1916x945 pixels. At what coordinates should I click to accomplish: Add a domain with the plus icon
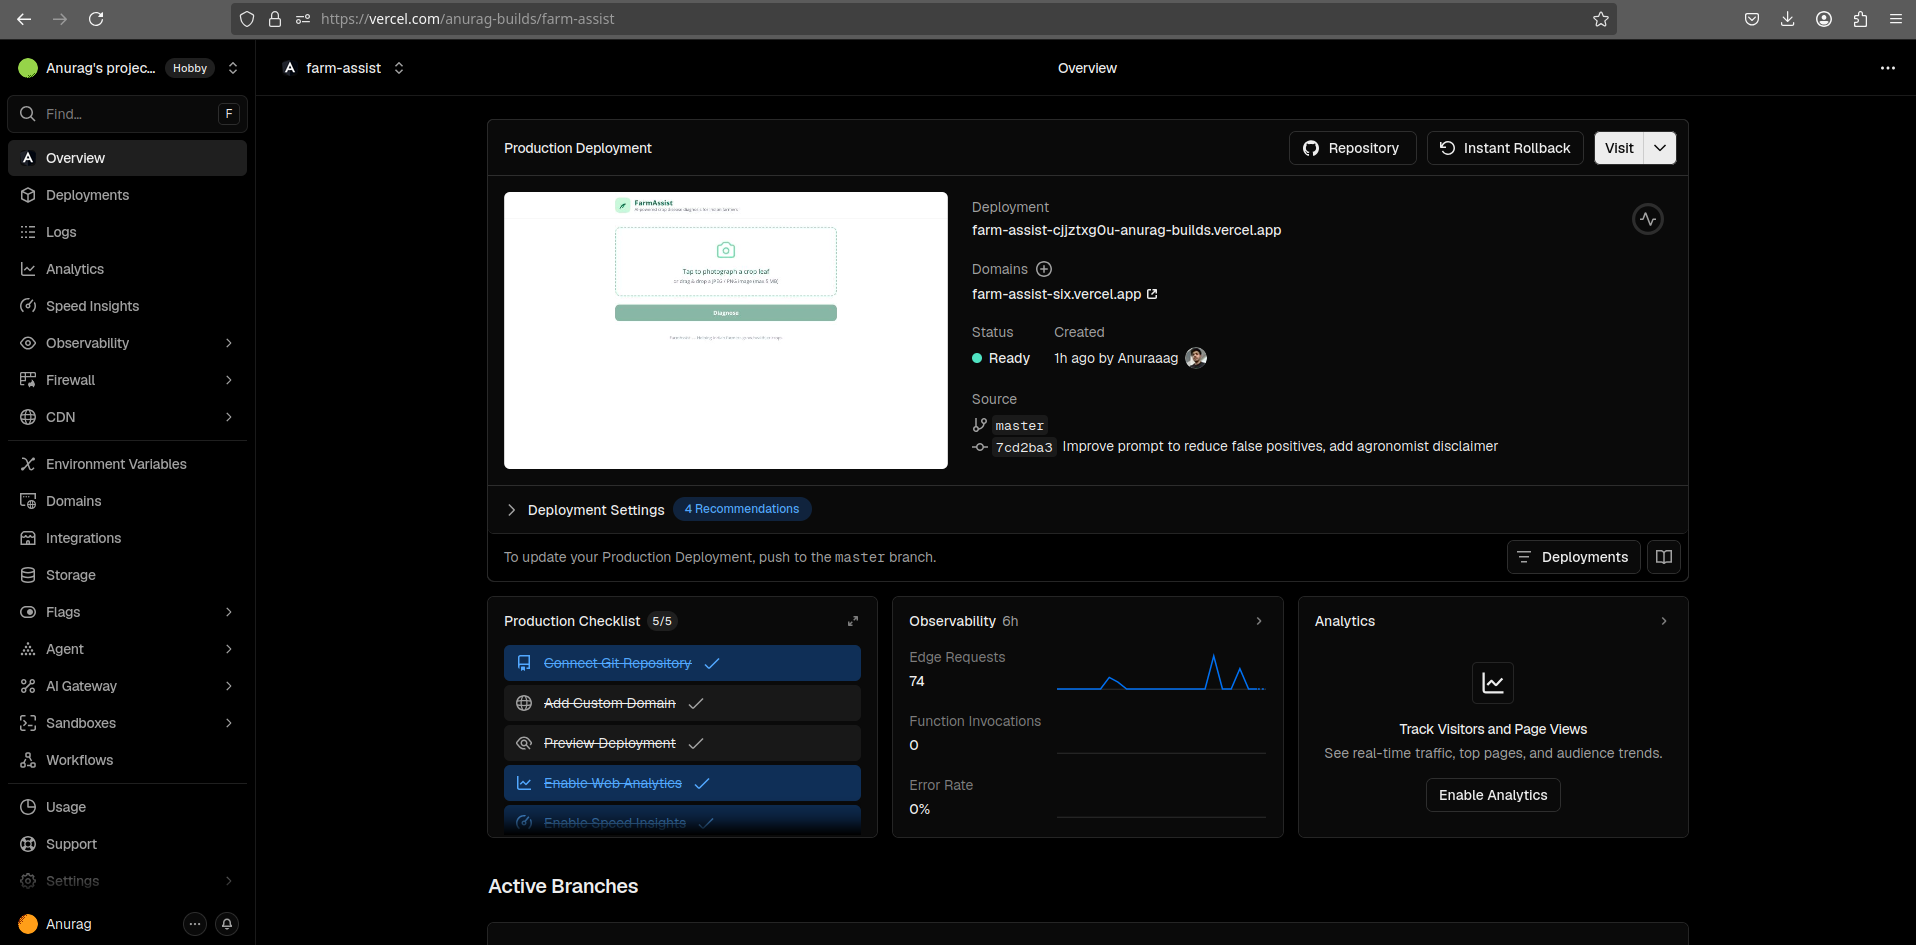(x=1044, y=269)
